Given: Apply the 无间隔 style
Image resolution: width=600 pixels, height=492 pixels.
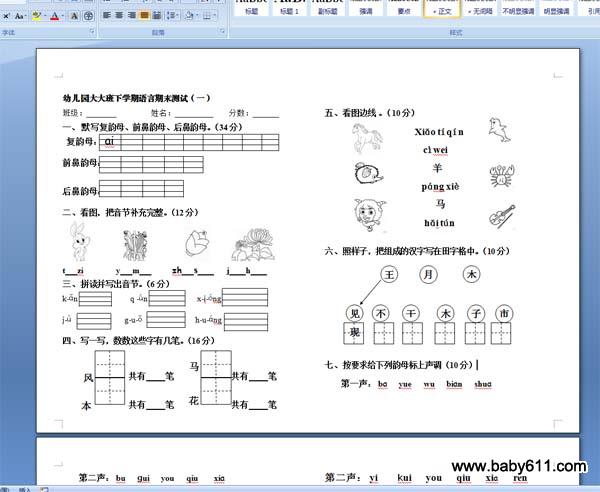Looking at the screenshot, I should click(480, 8).
